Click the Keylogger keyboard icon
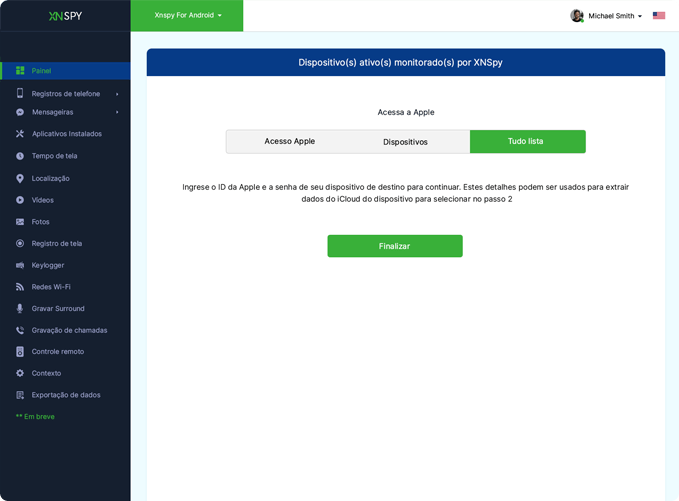The image size is (679, 501). click(x=20, y=265)
